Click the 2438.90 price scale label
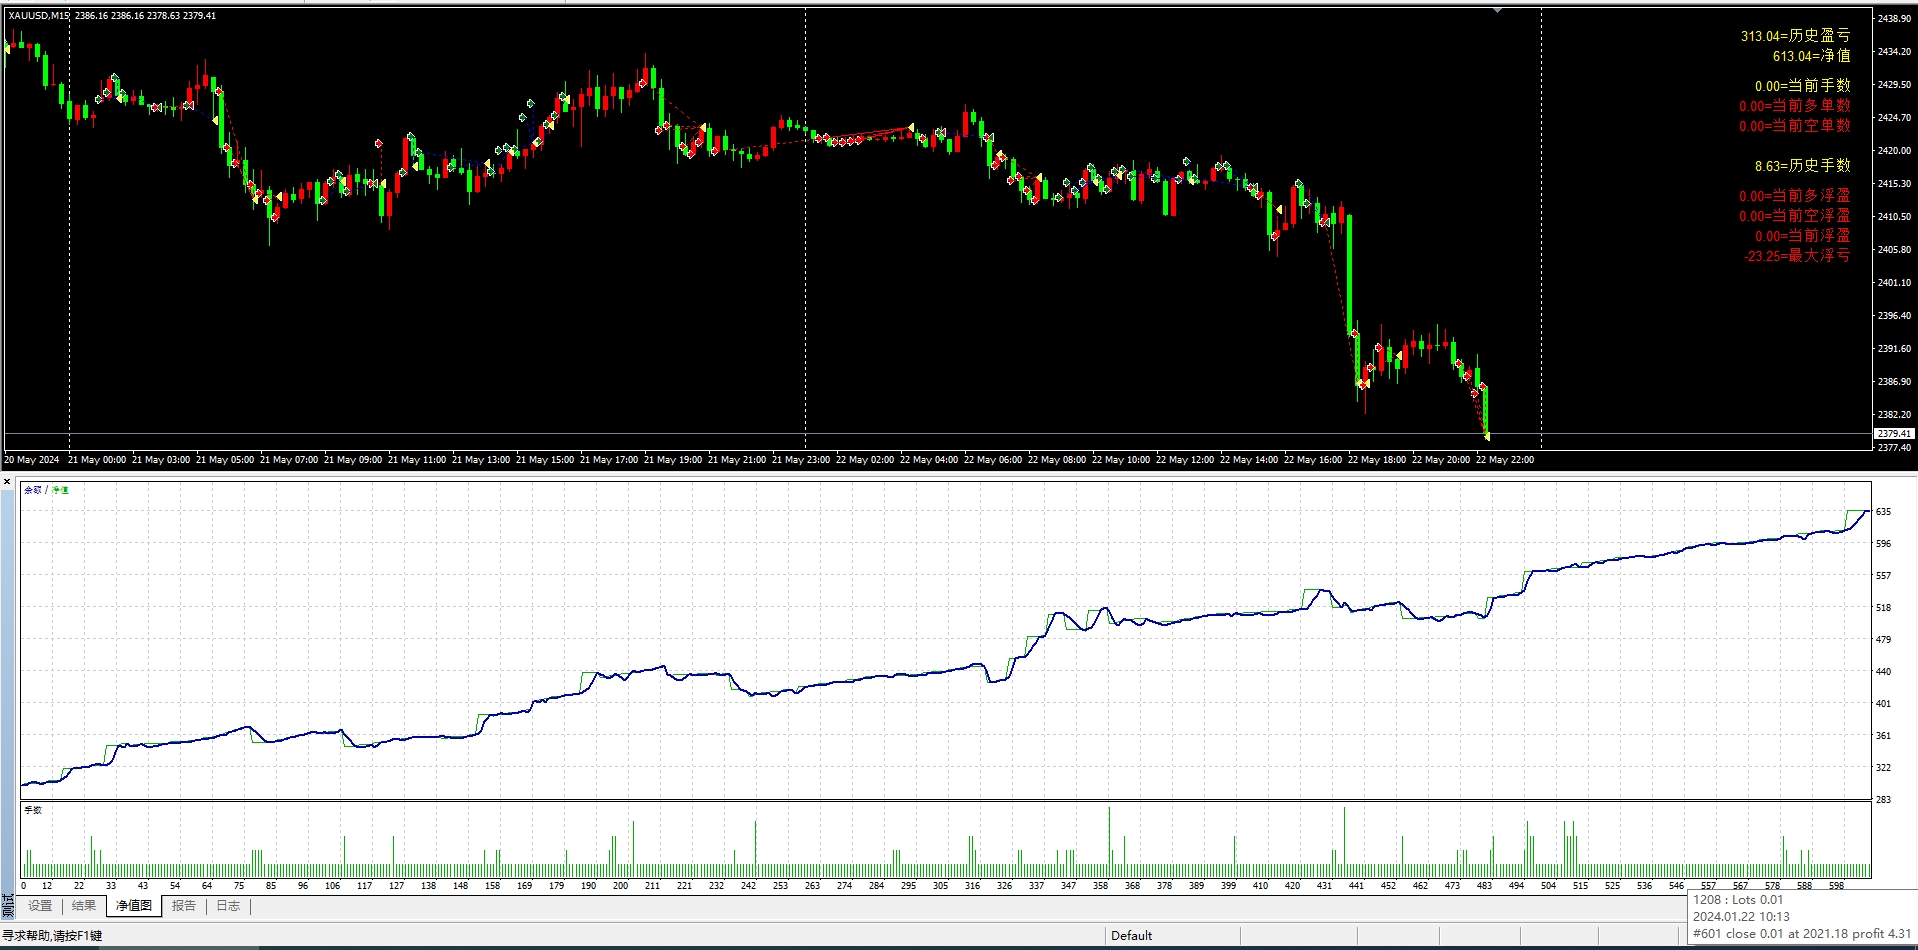Viewport: 1918px width, 950px height. pyautogui.click(x=1894, y=19)
